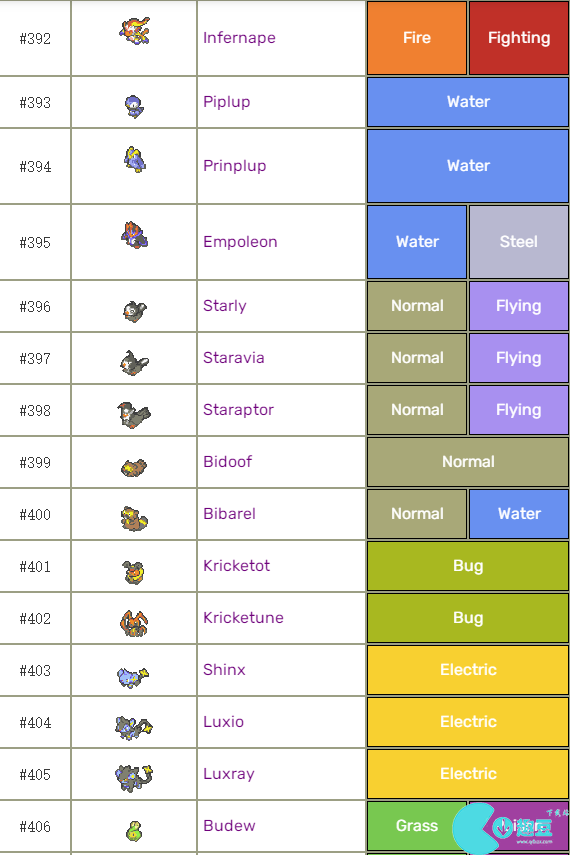
Task: Select the Kricketune sprite icon
Action: click(134, 623)
